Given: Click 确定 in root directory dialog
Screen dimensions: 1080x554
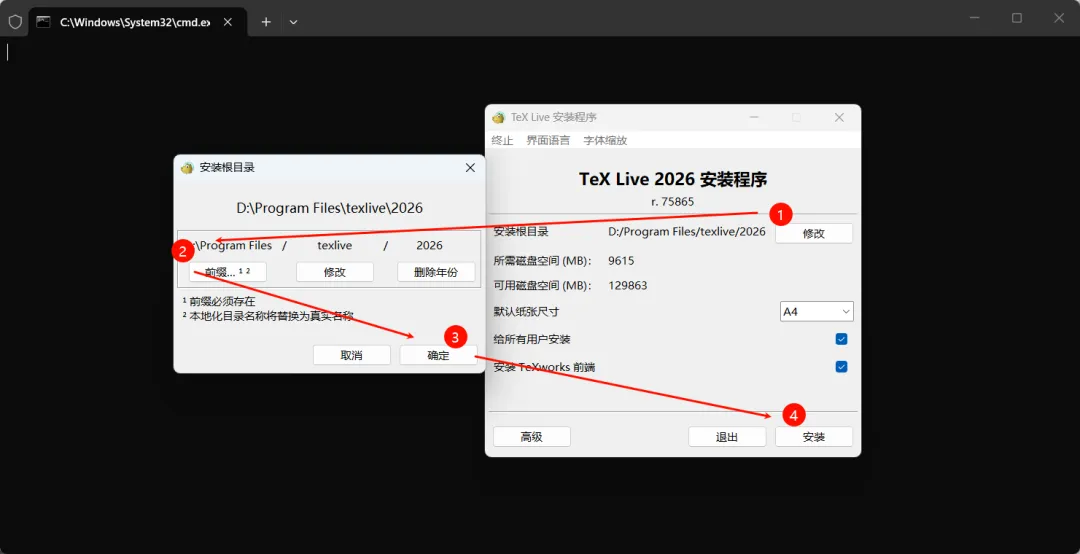Looking at the screenshot, I should 438,356.
